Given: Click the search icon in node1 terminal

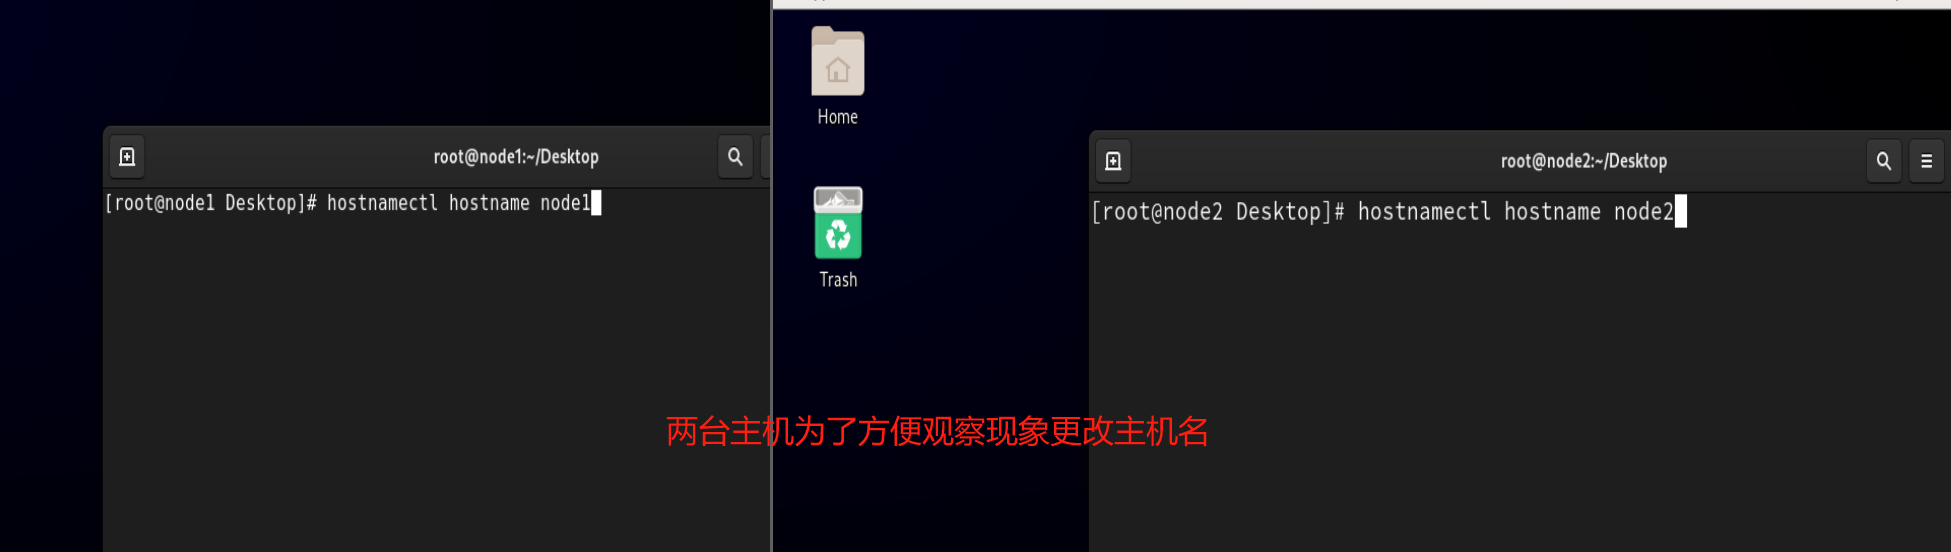Looking at the screenshot, I should (x=735, y=157).
